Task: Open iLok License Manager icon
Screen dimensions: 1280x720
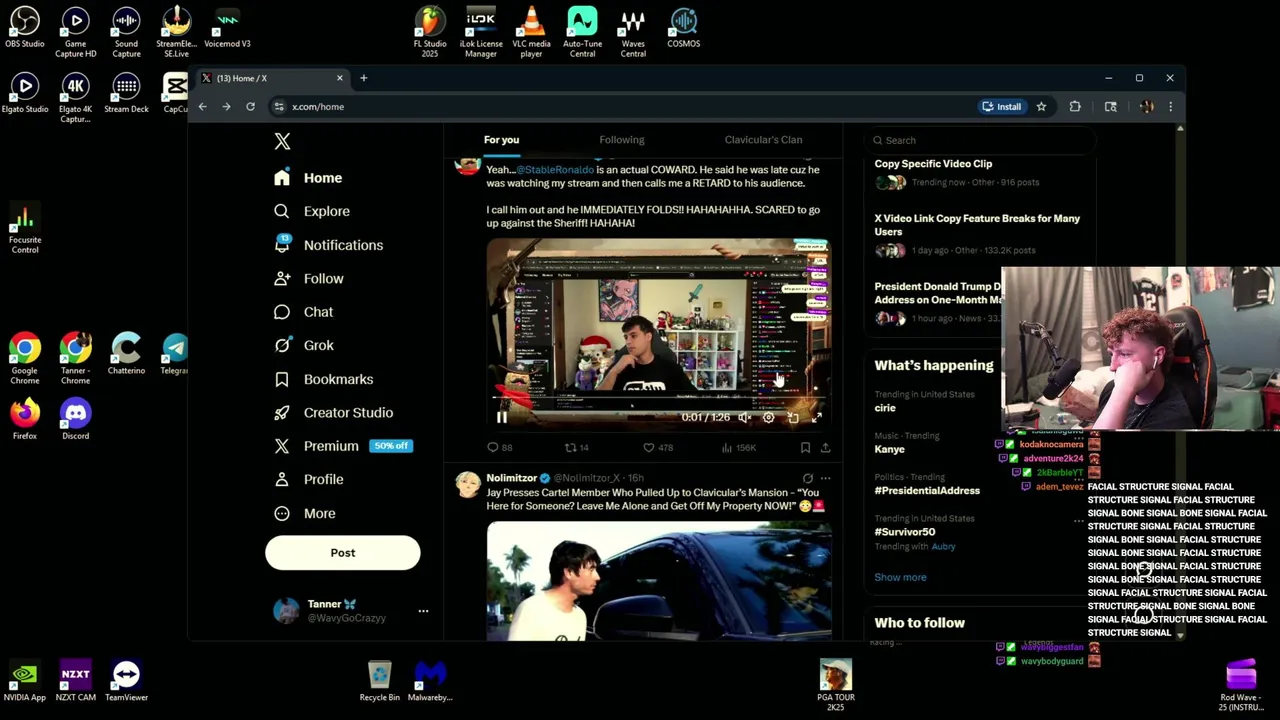Action: click(481, 32)
